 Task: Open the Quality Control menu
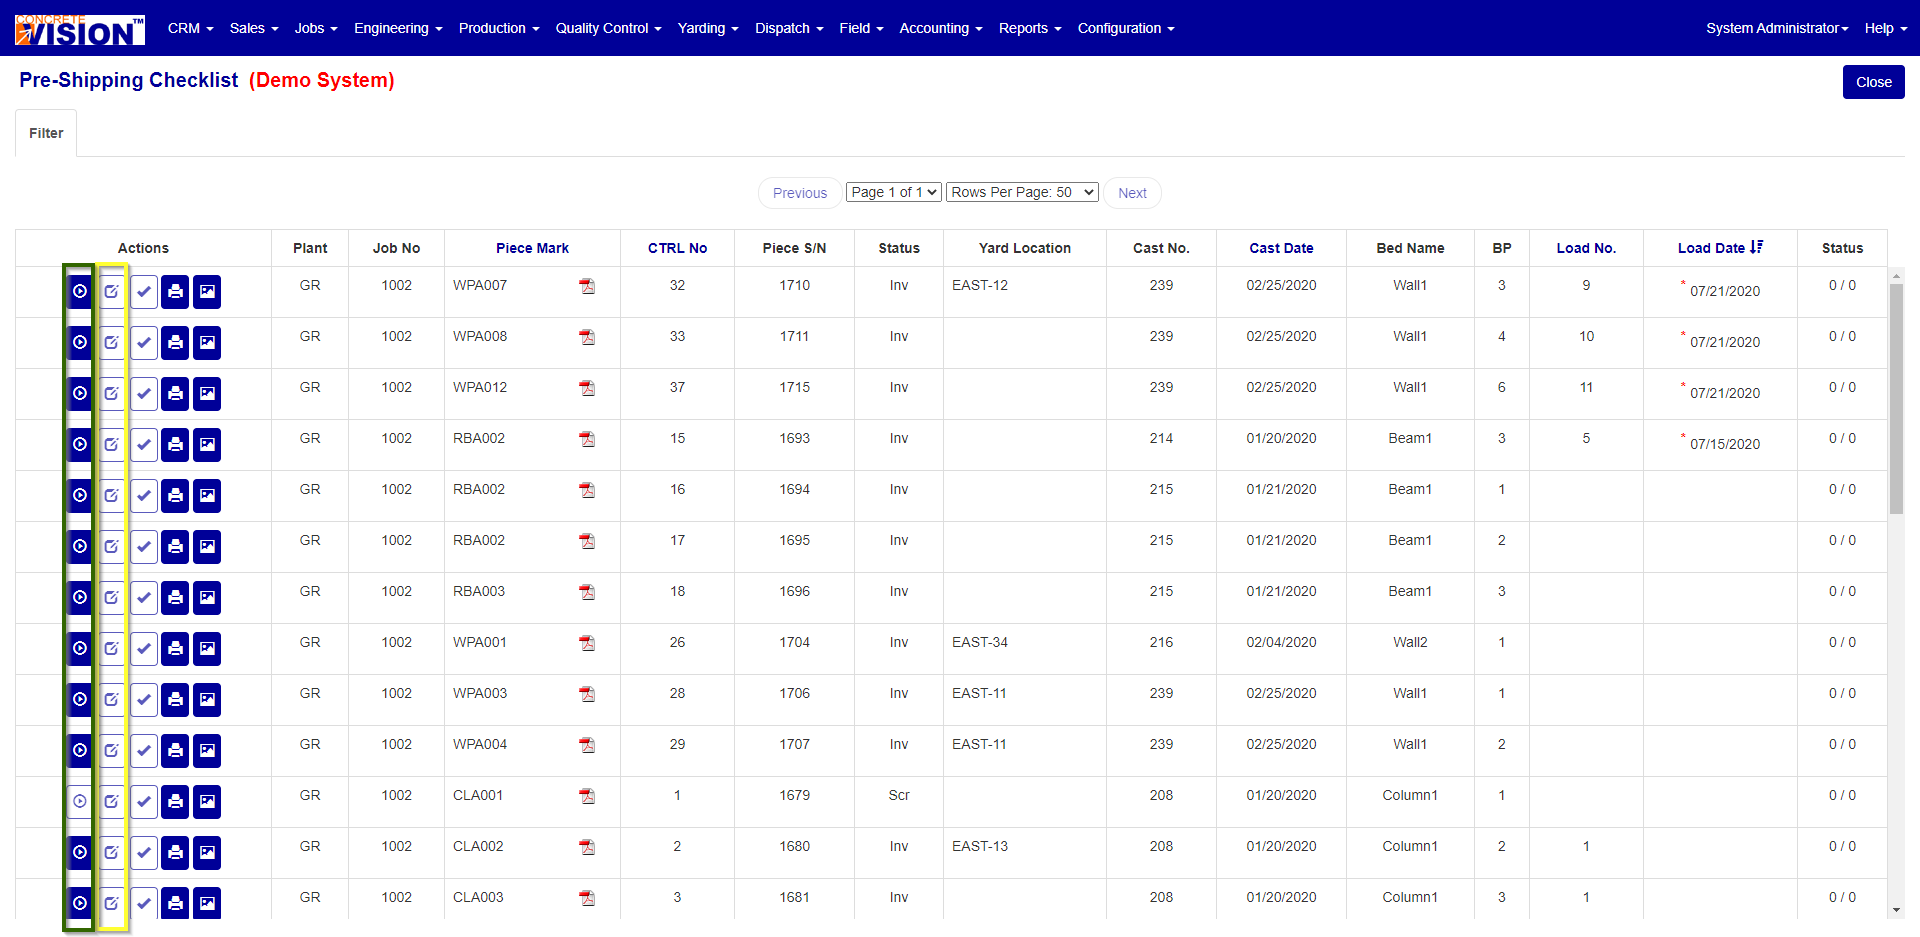[x=609, y=28]
